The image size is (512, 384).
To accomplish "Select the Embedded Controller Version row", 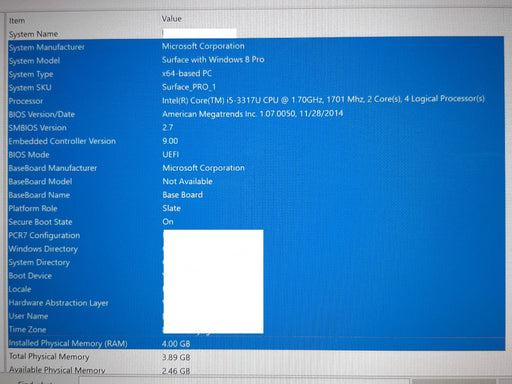I will [256, 141].
